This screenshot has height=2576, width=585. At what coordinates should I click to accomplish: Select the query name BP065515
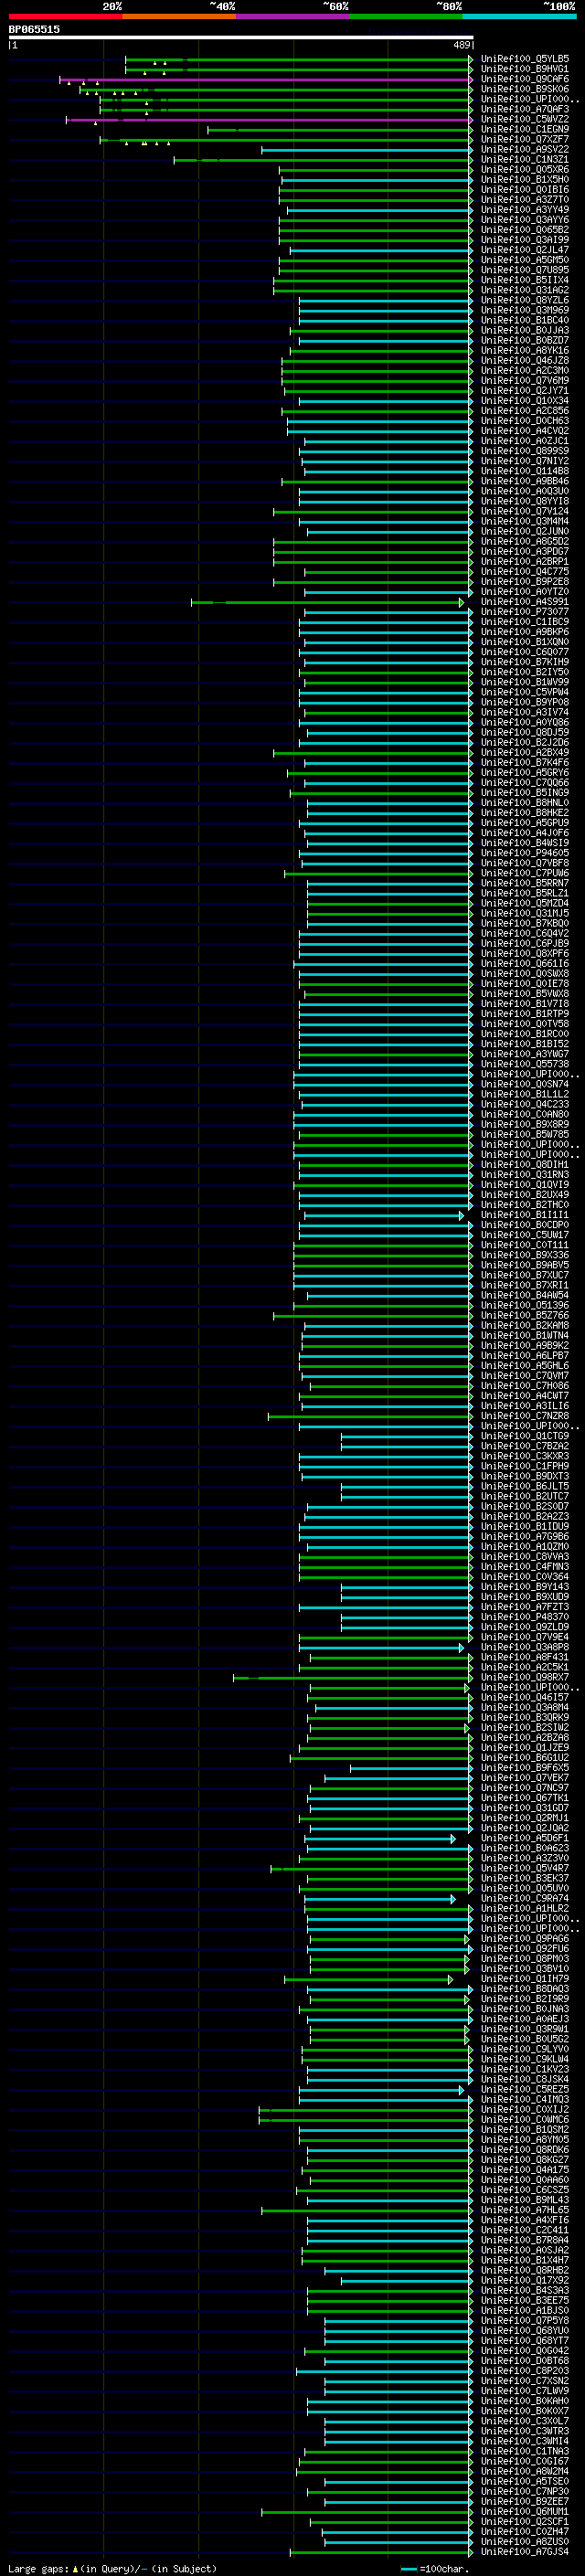click(34, 29)
